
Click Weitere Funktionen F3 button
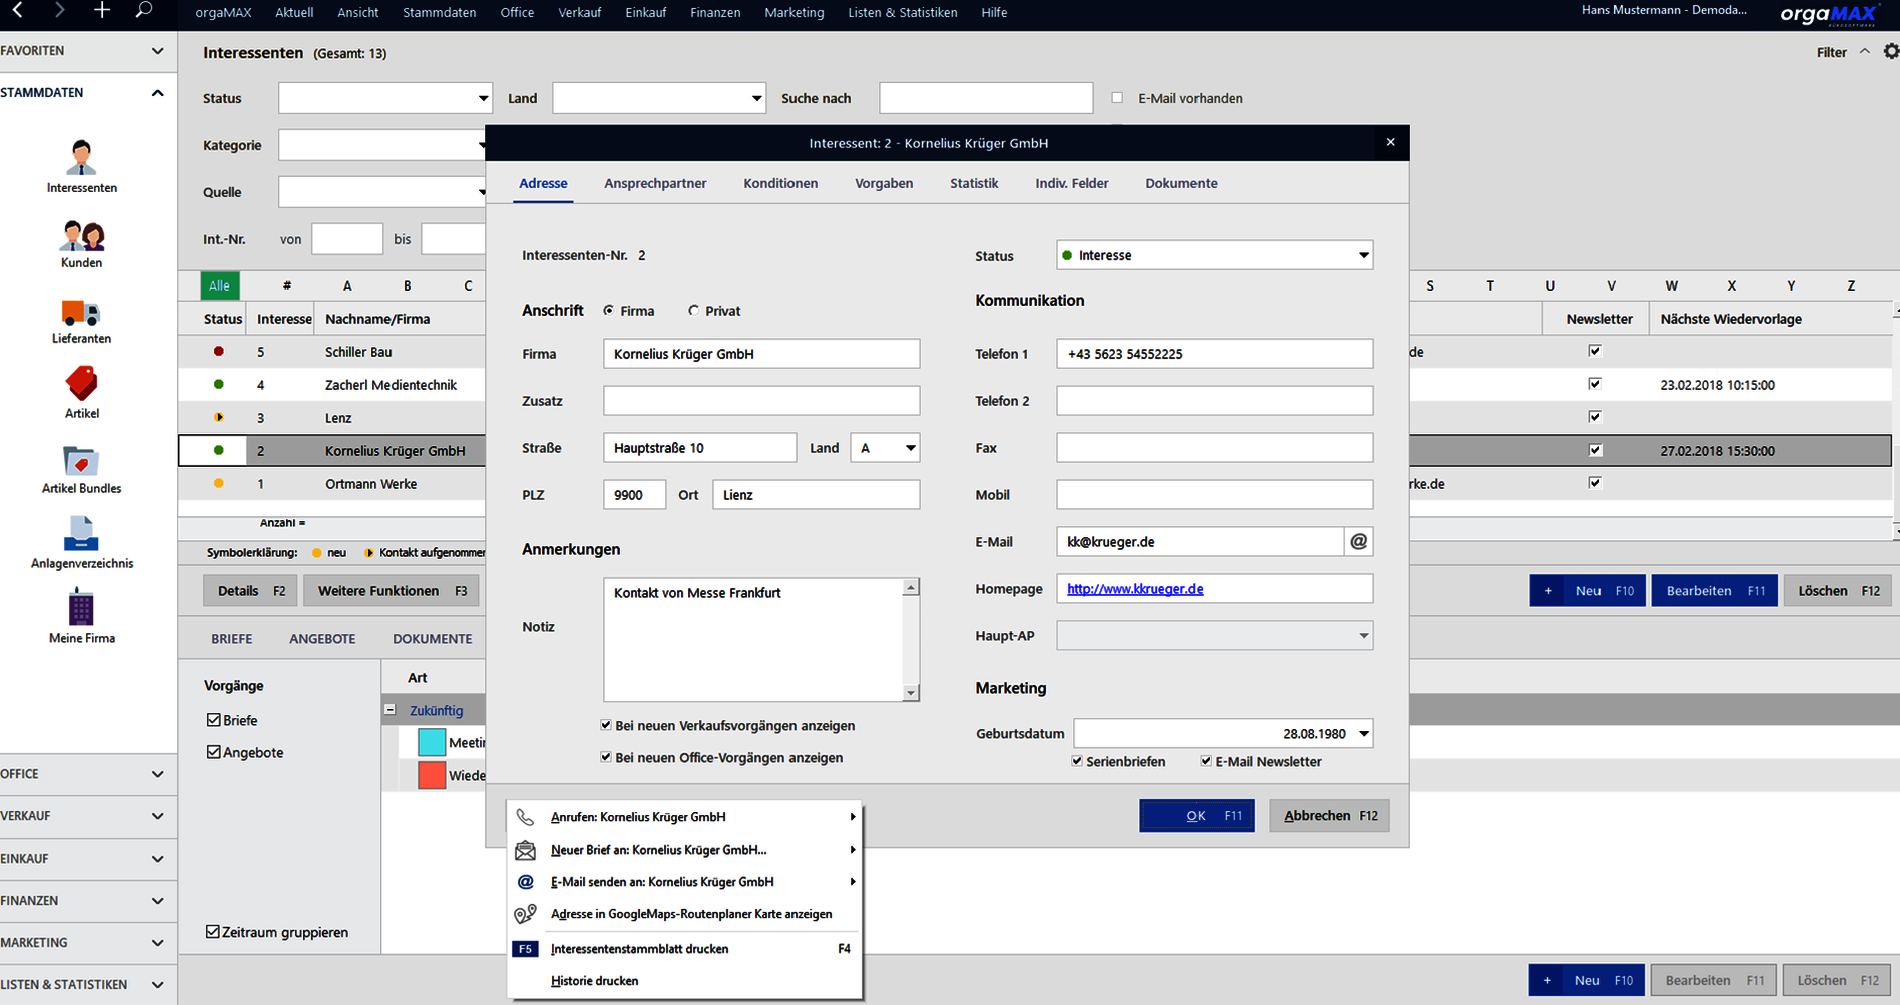[392, 591]
